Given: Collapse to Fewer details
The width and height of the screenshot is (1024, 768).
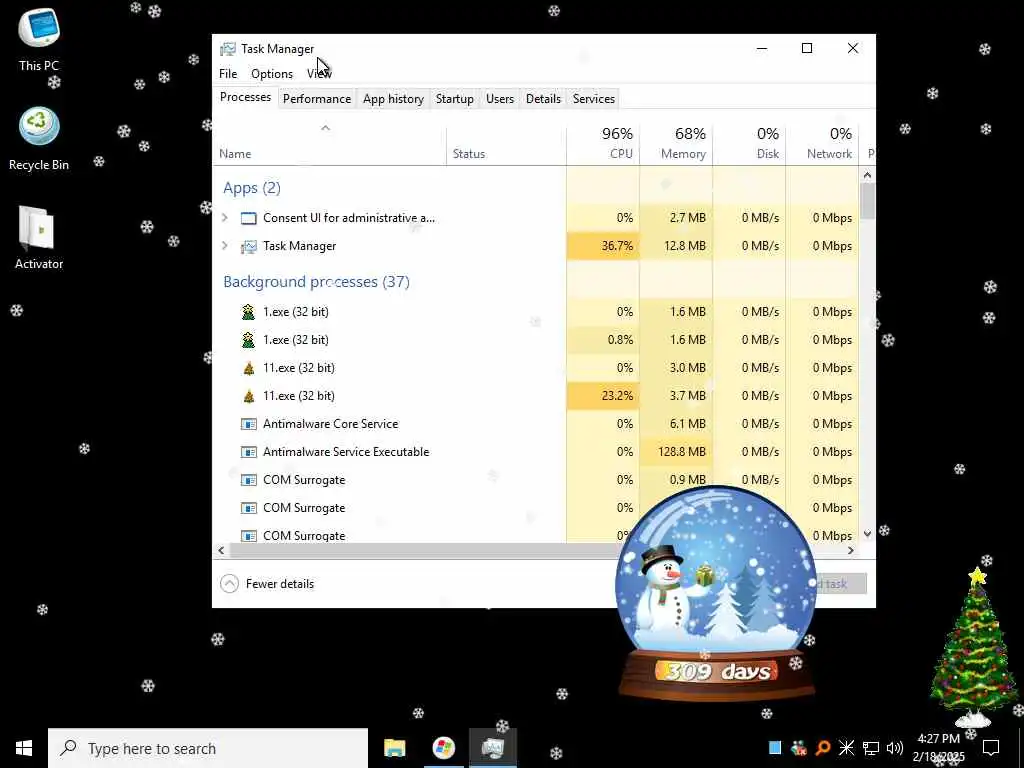Looking at the screenshot, I should [x=267, y=584].
